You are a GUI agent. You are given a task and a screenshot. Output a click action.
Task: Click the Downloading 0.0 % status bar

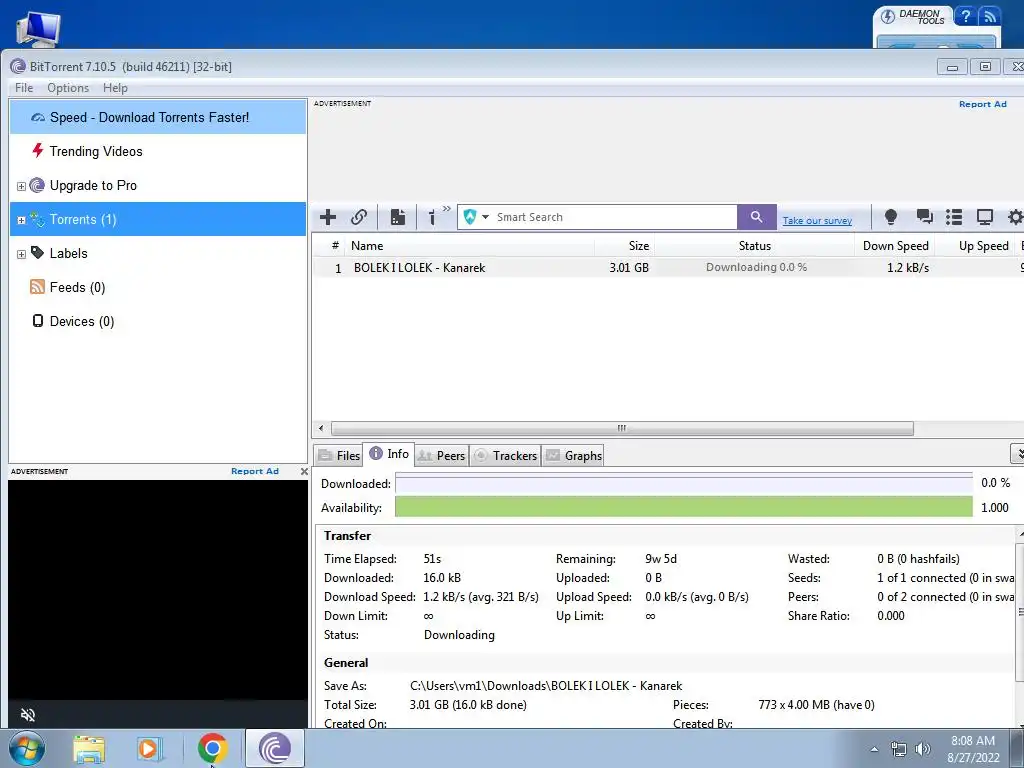point(756,267)
